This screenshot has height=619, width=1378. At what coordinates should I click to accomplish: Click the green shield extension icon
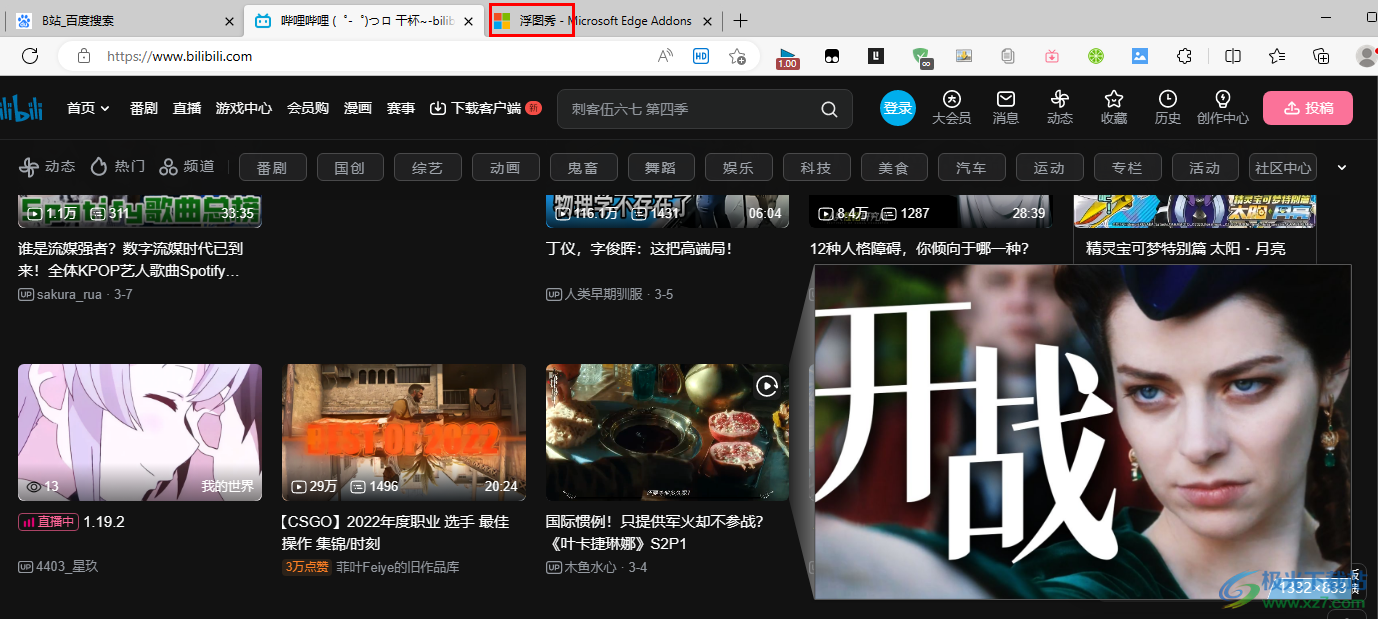click(921, 57)
